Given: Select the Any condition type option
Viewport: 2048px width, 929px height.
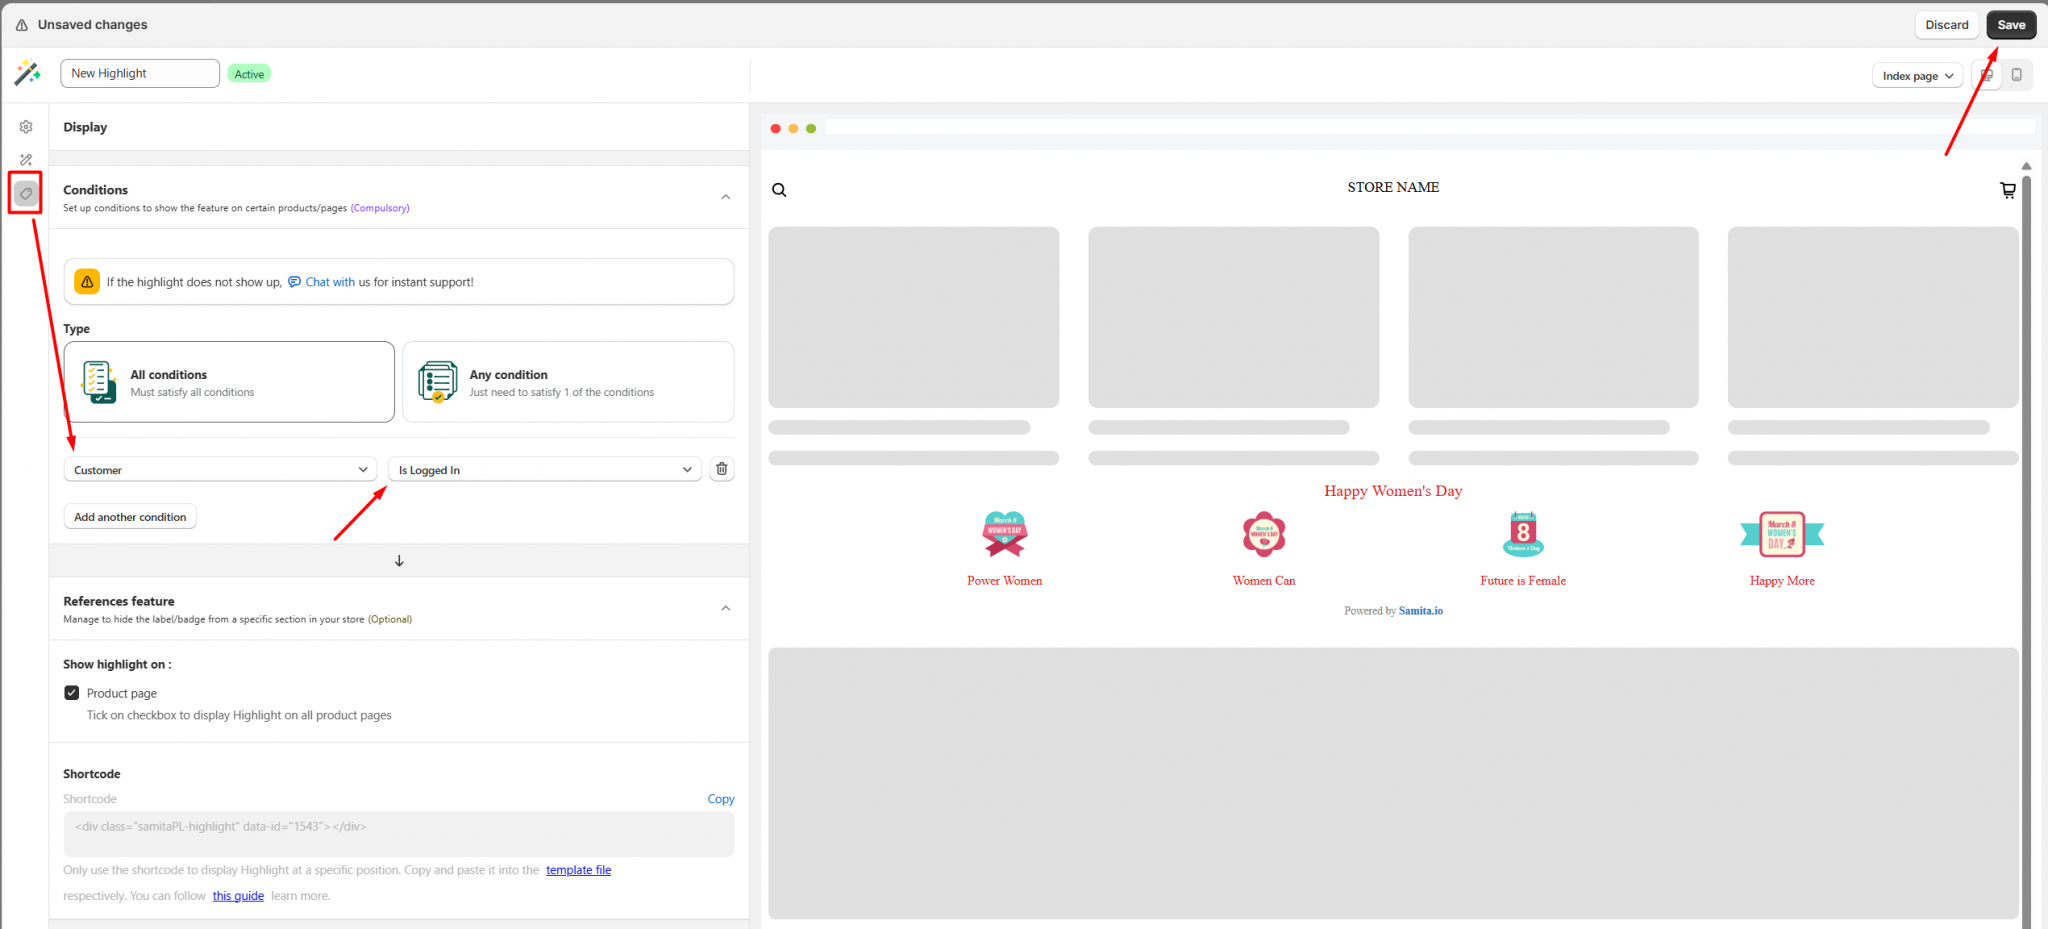Looking at the screenshot, I should pos(568,382).
